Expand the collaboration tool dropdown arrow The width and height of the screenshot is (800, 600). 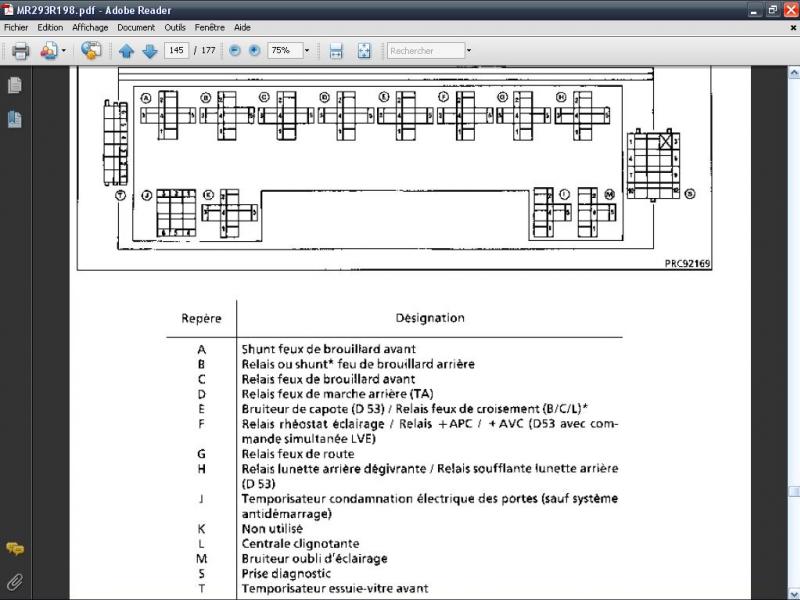(x=64, y=51)
